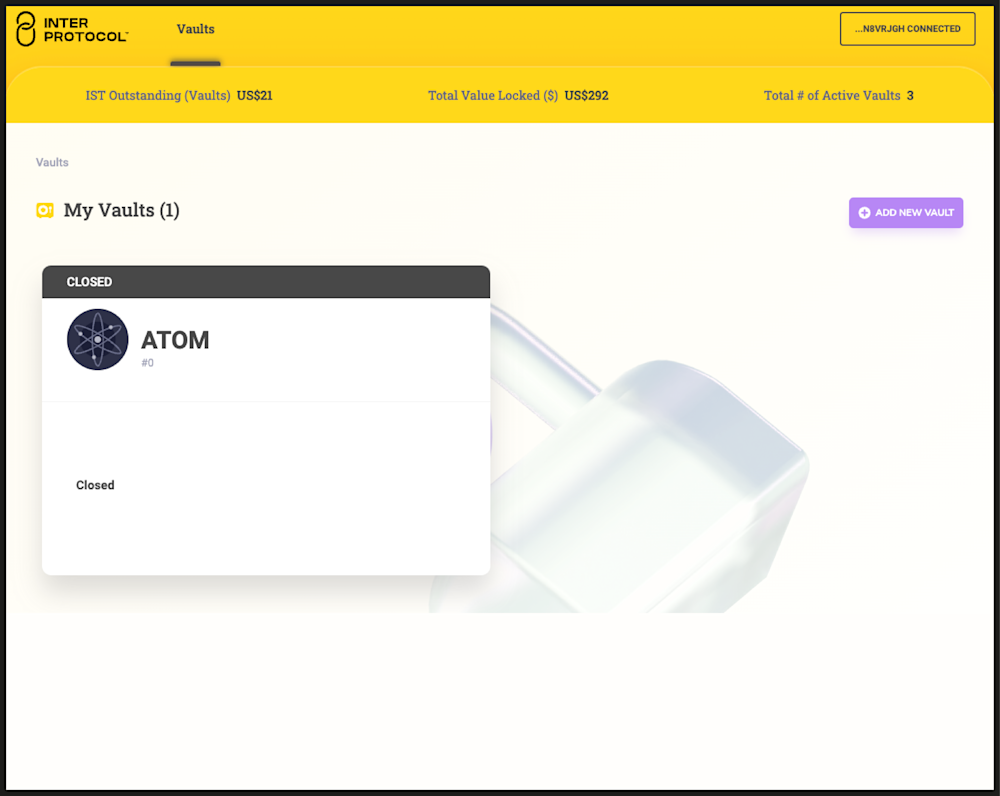Click the N8VRJGH CONNECTED wallet button

pyautogui.click(x=907, y=29)
